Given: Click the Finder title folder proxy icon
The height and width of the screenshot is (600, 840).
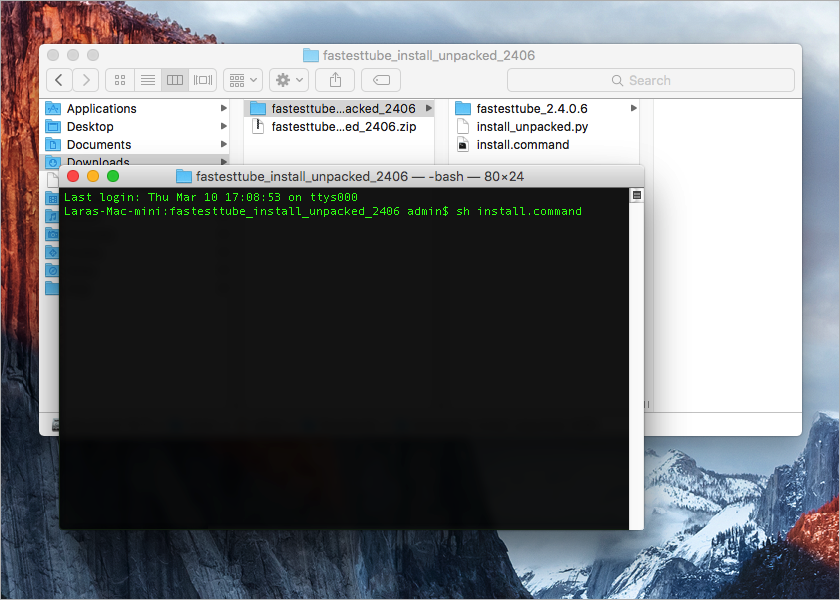Looking at the screenshot, I should click(x=311, y=55).
